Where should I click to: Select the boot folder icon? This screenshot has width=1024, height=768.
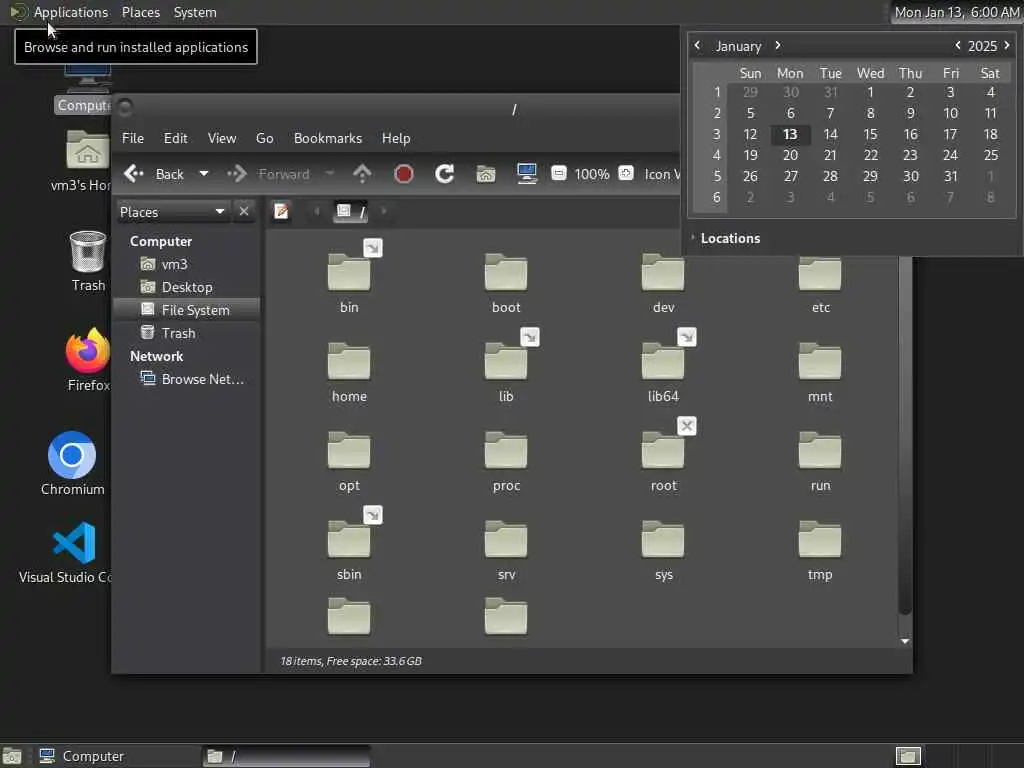[506, 272]
